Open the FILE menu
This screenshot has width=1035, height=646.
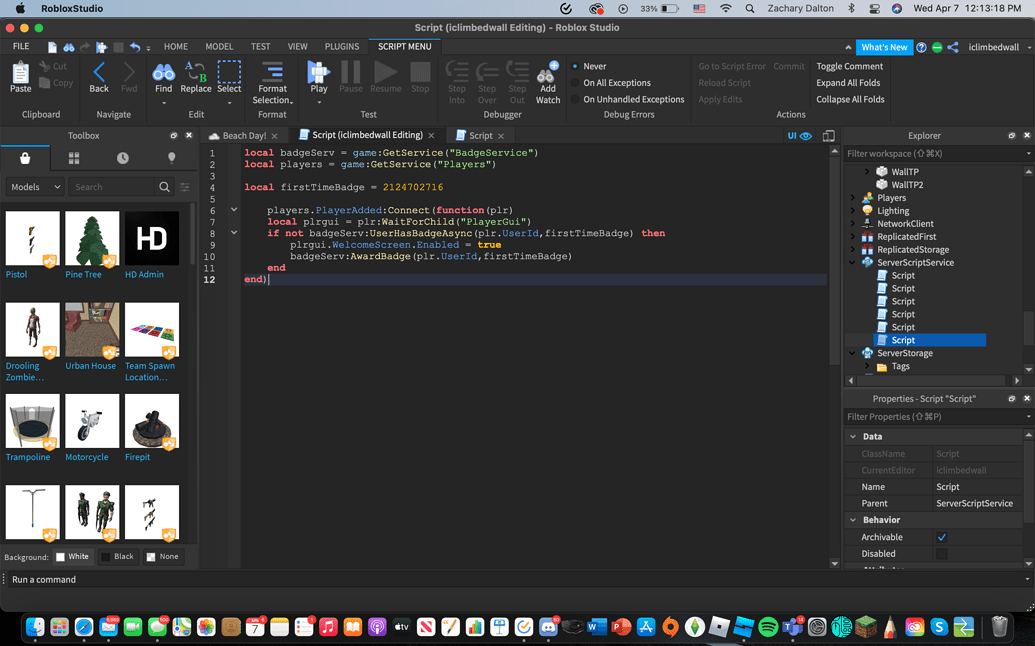pos(21,47)
